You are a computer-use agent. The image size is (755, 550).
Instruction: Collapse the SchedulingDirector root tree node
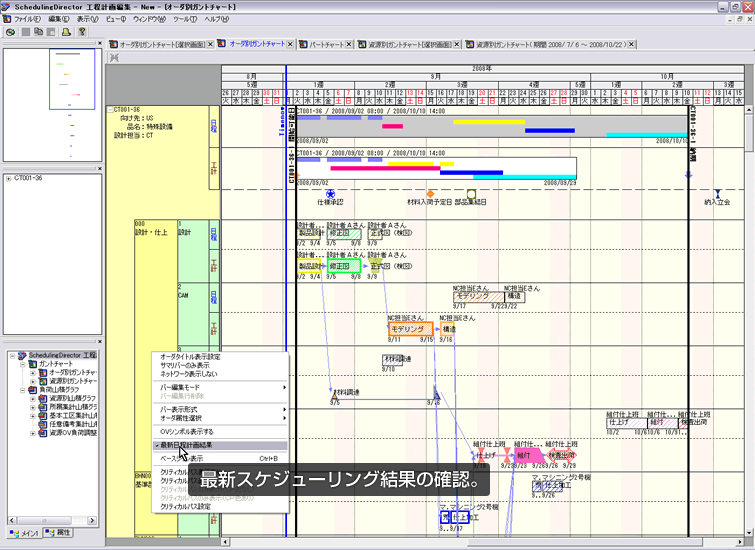click(13, 356)
